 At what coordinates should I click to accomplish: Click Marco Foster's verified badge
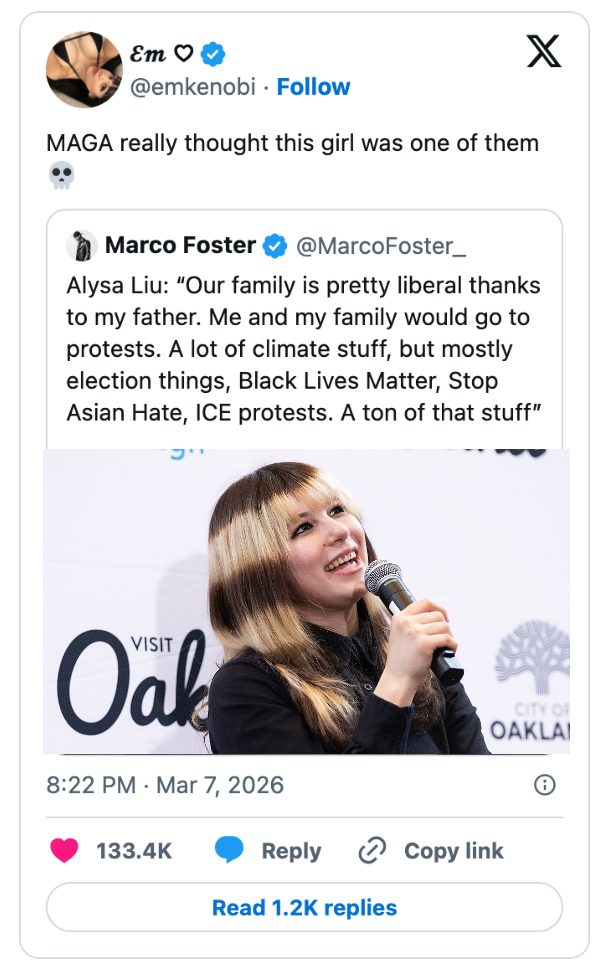(275, 245)
